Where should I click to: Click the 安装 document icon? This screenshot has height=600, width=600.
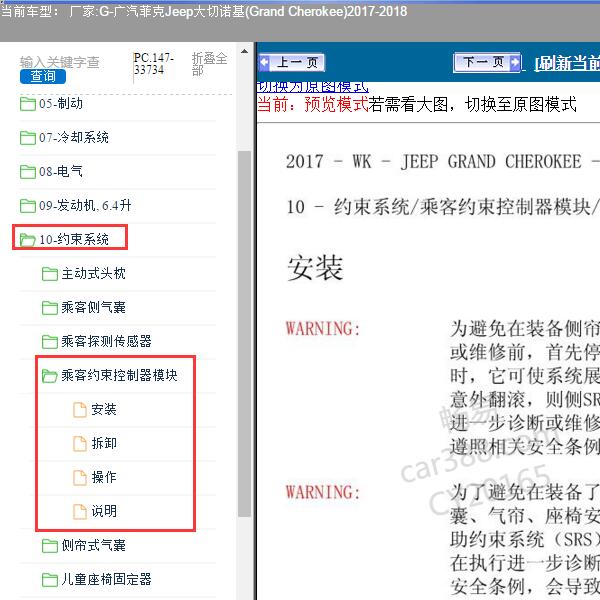click(80, 409)
